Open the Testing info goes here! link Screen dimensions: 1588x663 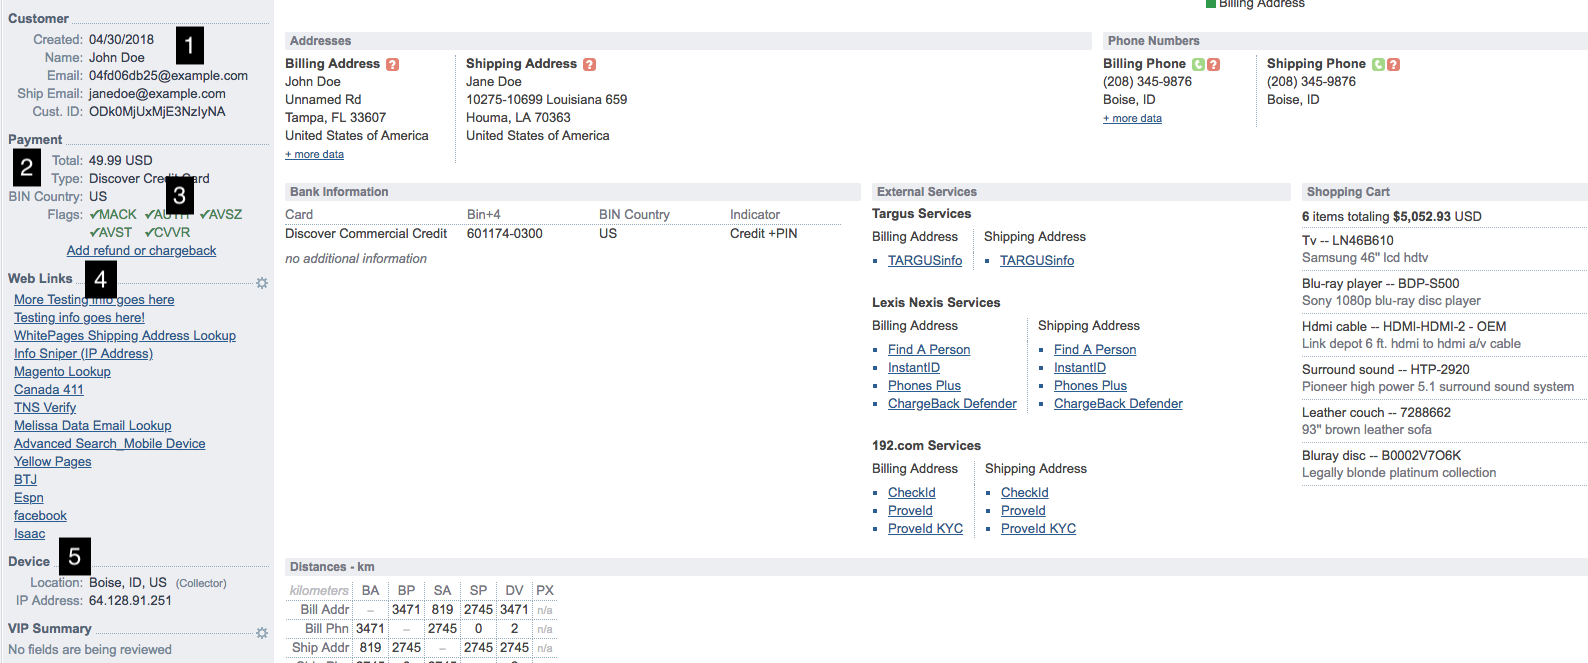click(x=79, y=318)
